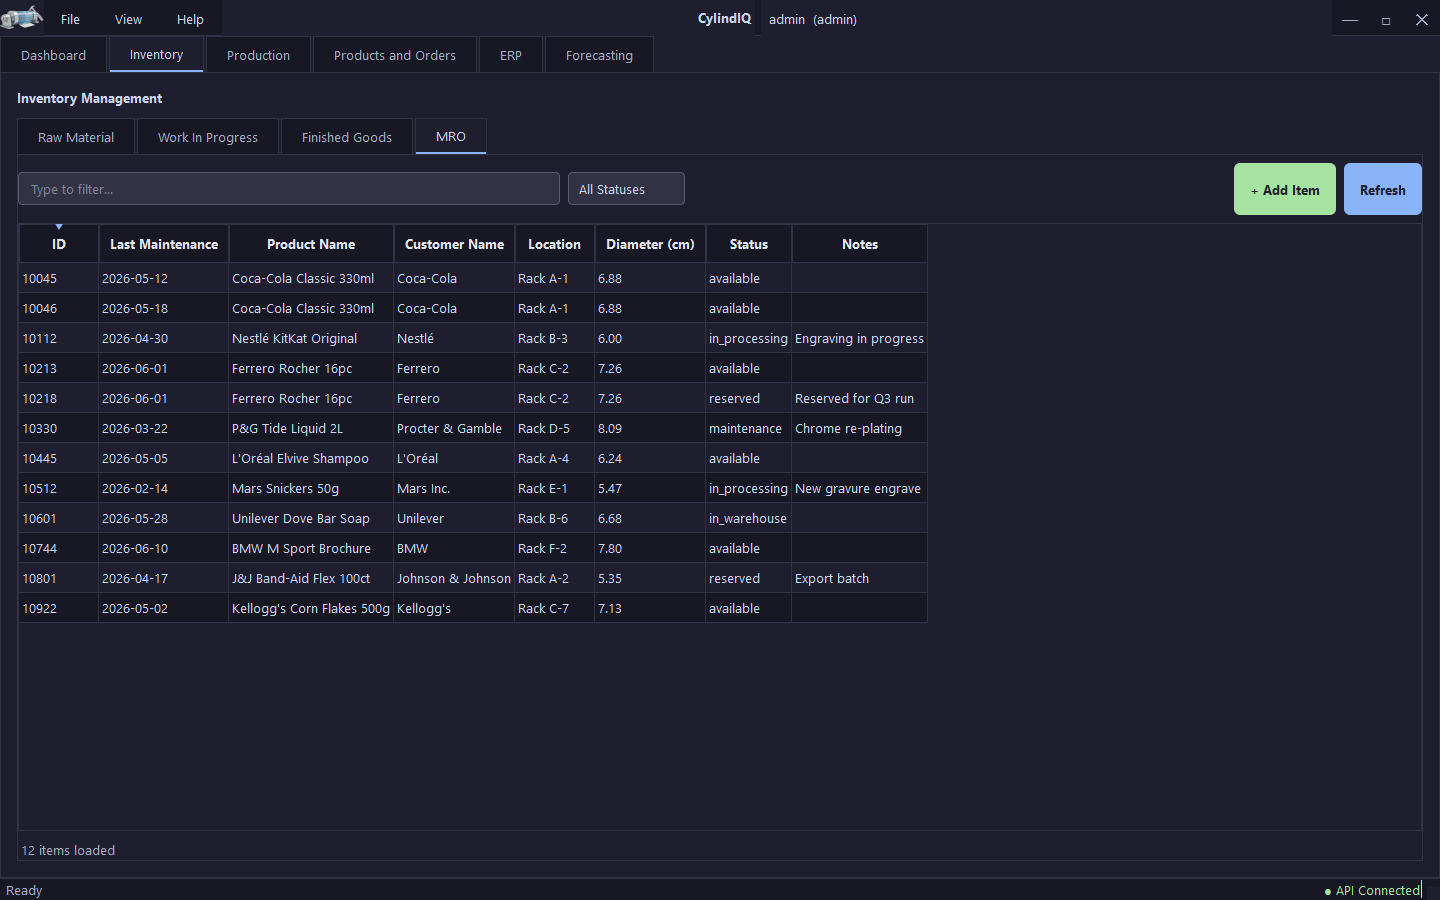1440x900 pixels.
Task: Click the + Add Item button
Action: (1285, 189)
